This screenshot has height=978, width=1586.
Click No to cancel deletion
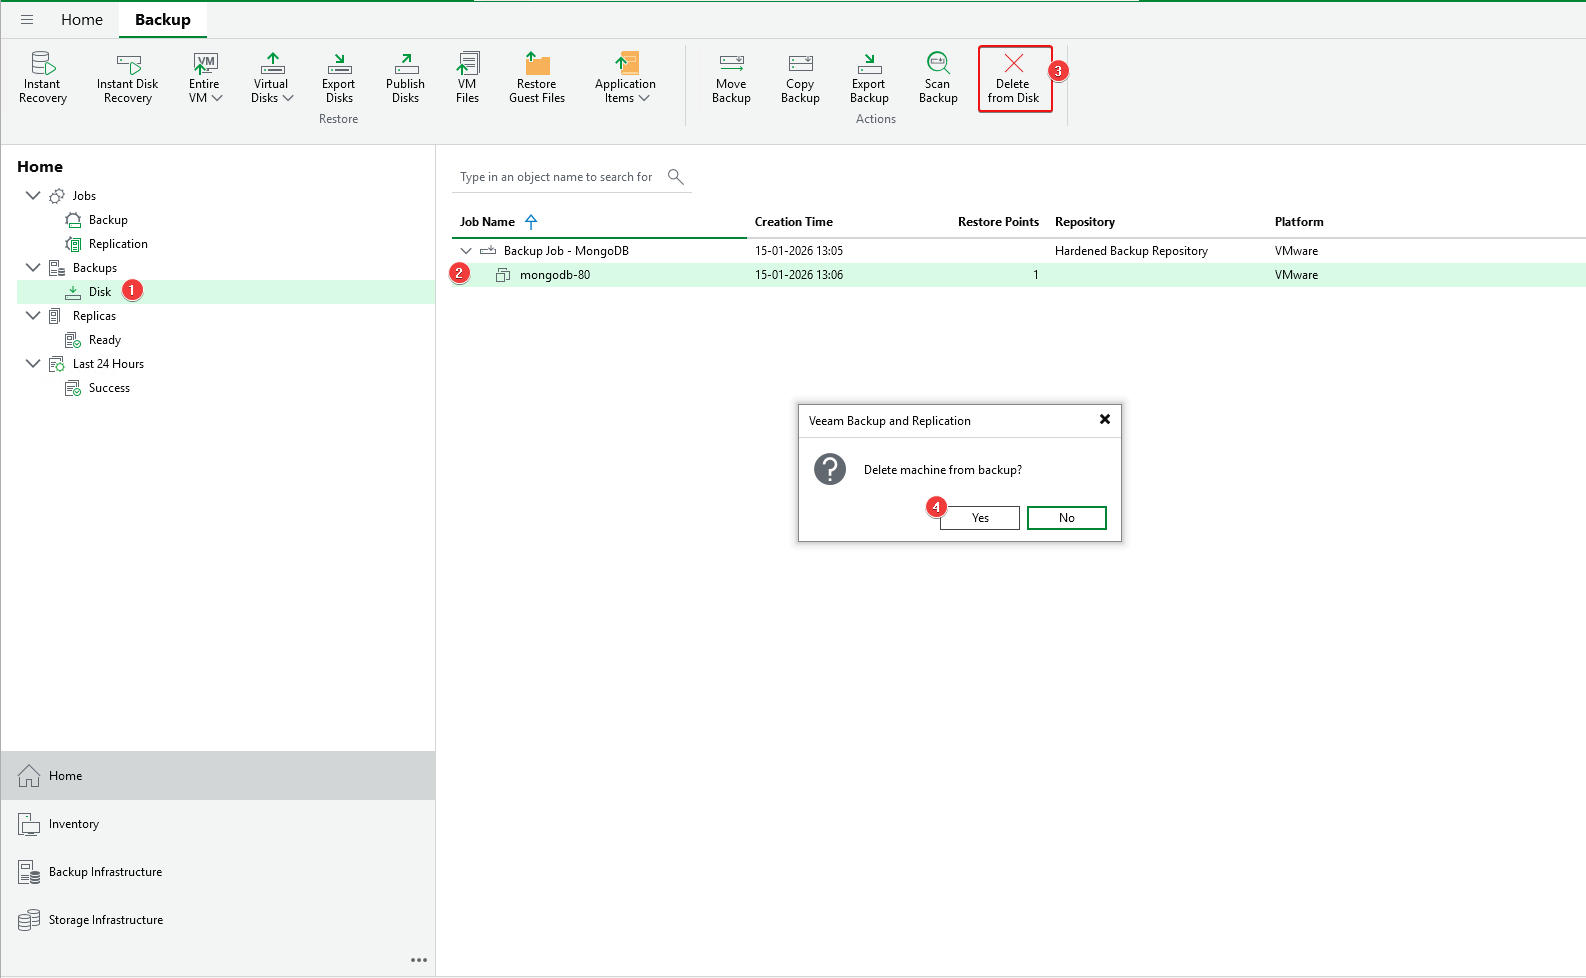coord(1066,518)
